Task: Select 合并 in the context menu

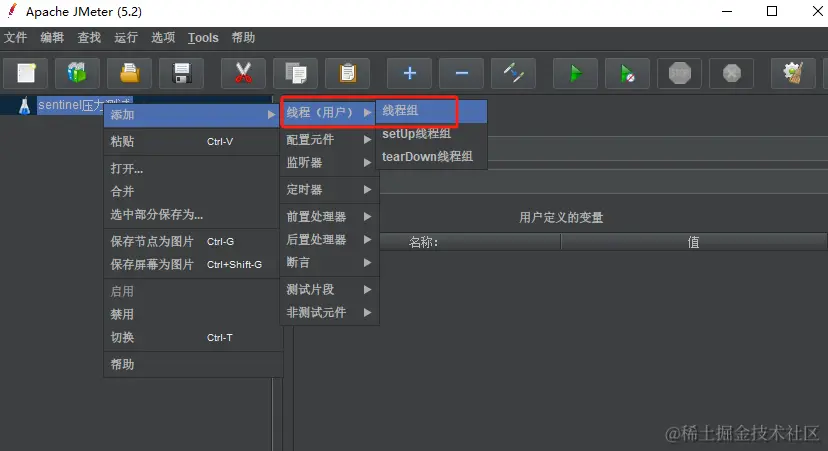Action: point(192,191)
